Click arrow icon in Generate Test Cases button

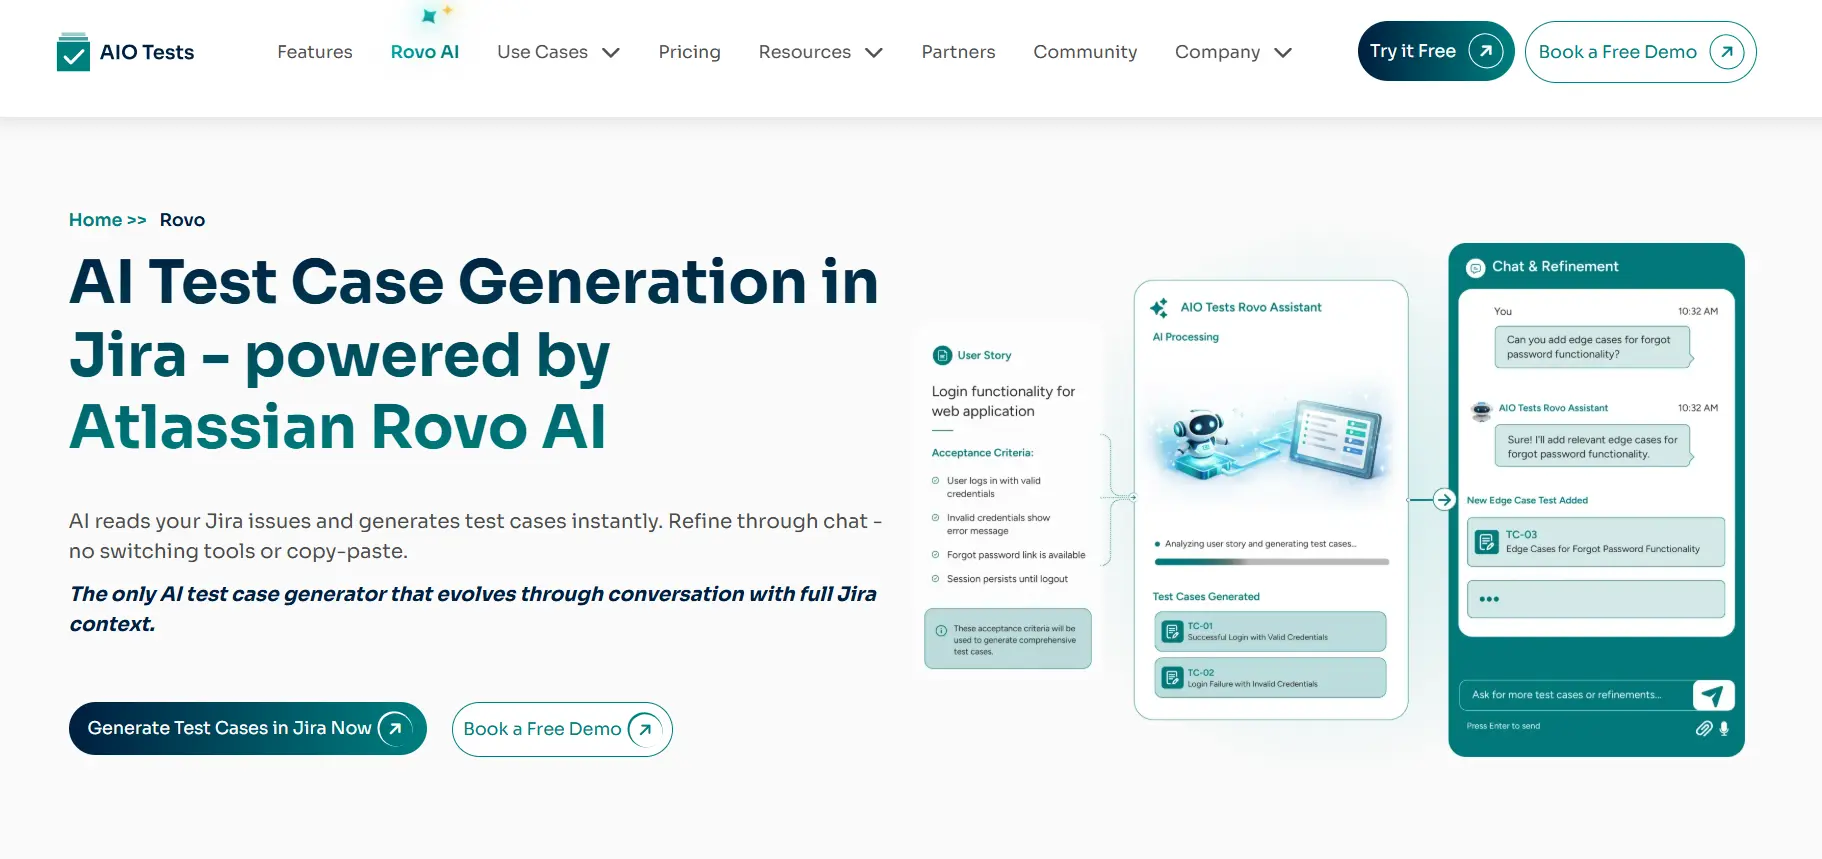[395, 728]
